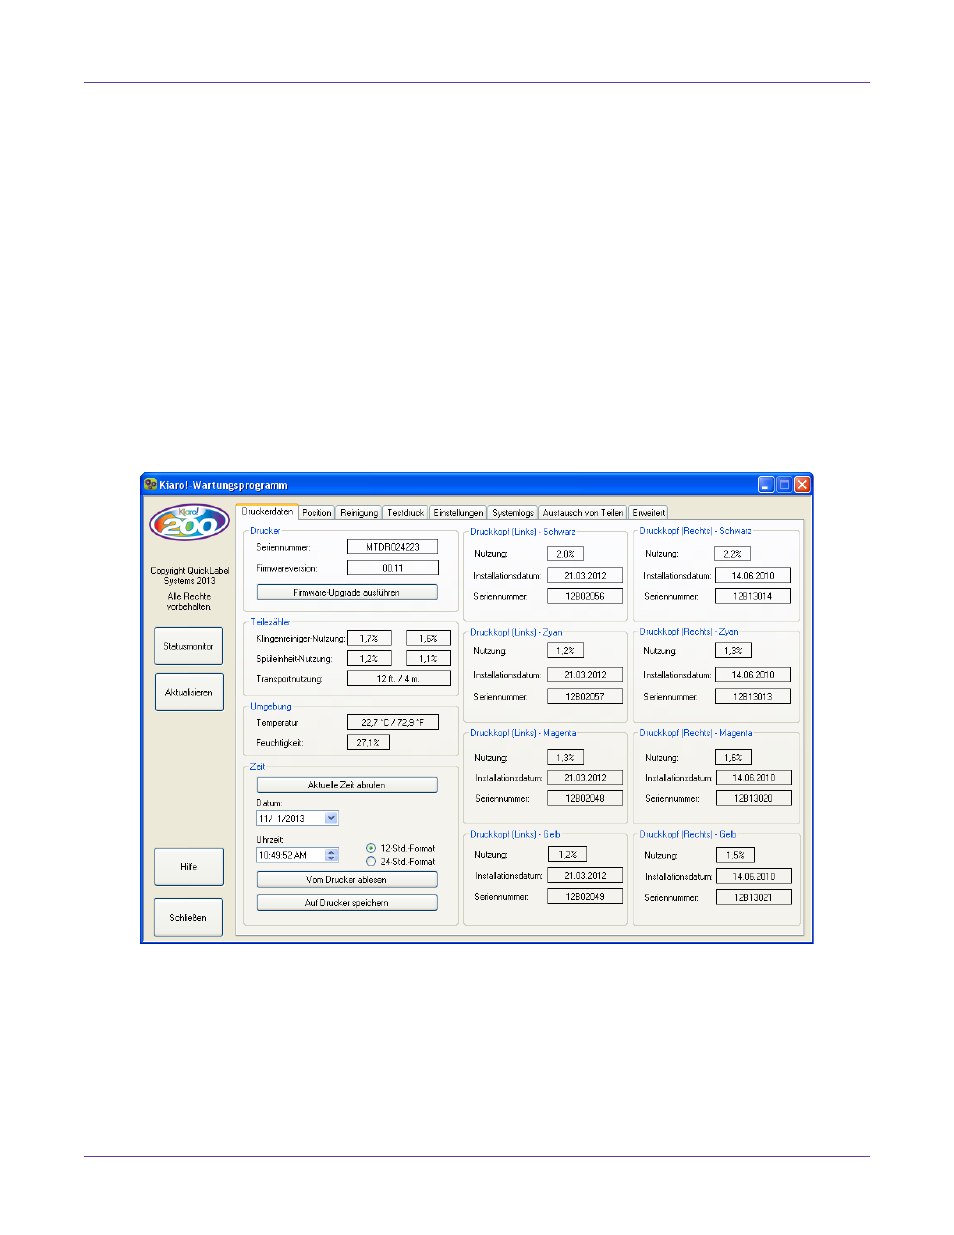Viewport: 954px width, 1235px height.
Task: Click the Kiaro! title bar application icon
Action: point(151,484)
